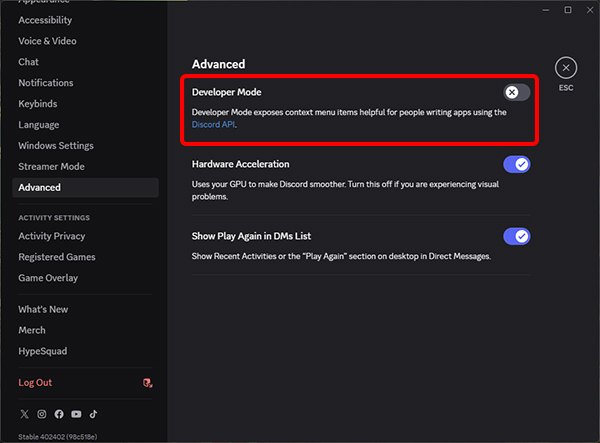Maximize the Discord window

click(568, 10)
